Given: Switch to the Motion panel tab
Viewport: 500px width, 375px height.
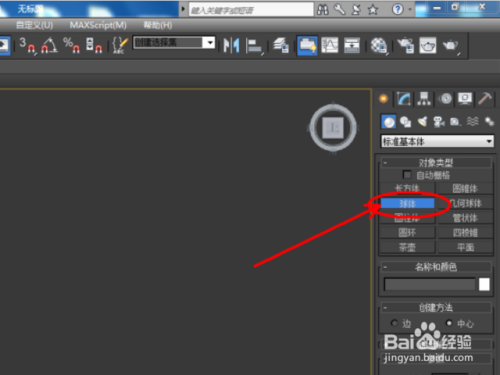Looking at the screenshot, I should [445, 99].
